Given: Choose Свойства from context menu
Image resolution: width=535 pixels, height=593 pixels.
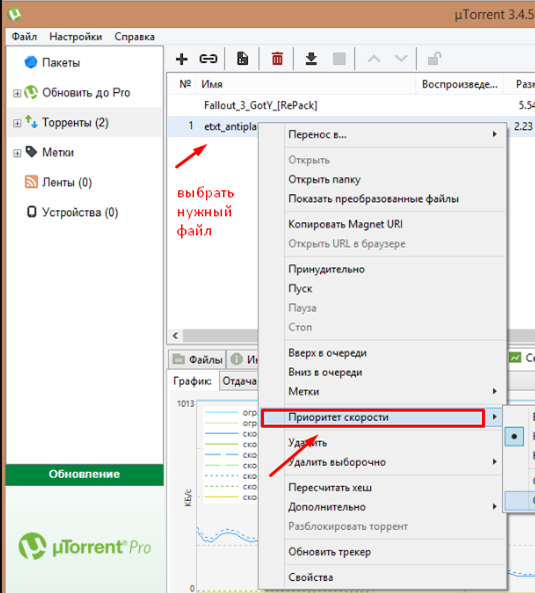Looking at the screenshot, I should click(x=383, y=577).
